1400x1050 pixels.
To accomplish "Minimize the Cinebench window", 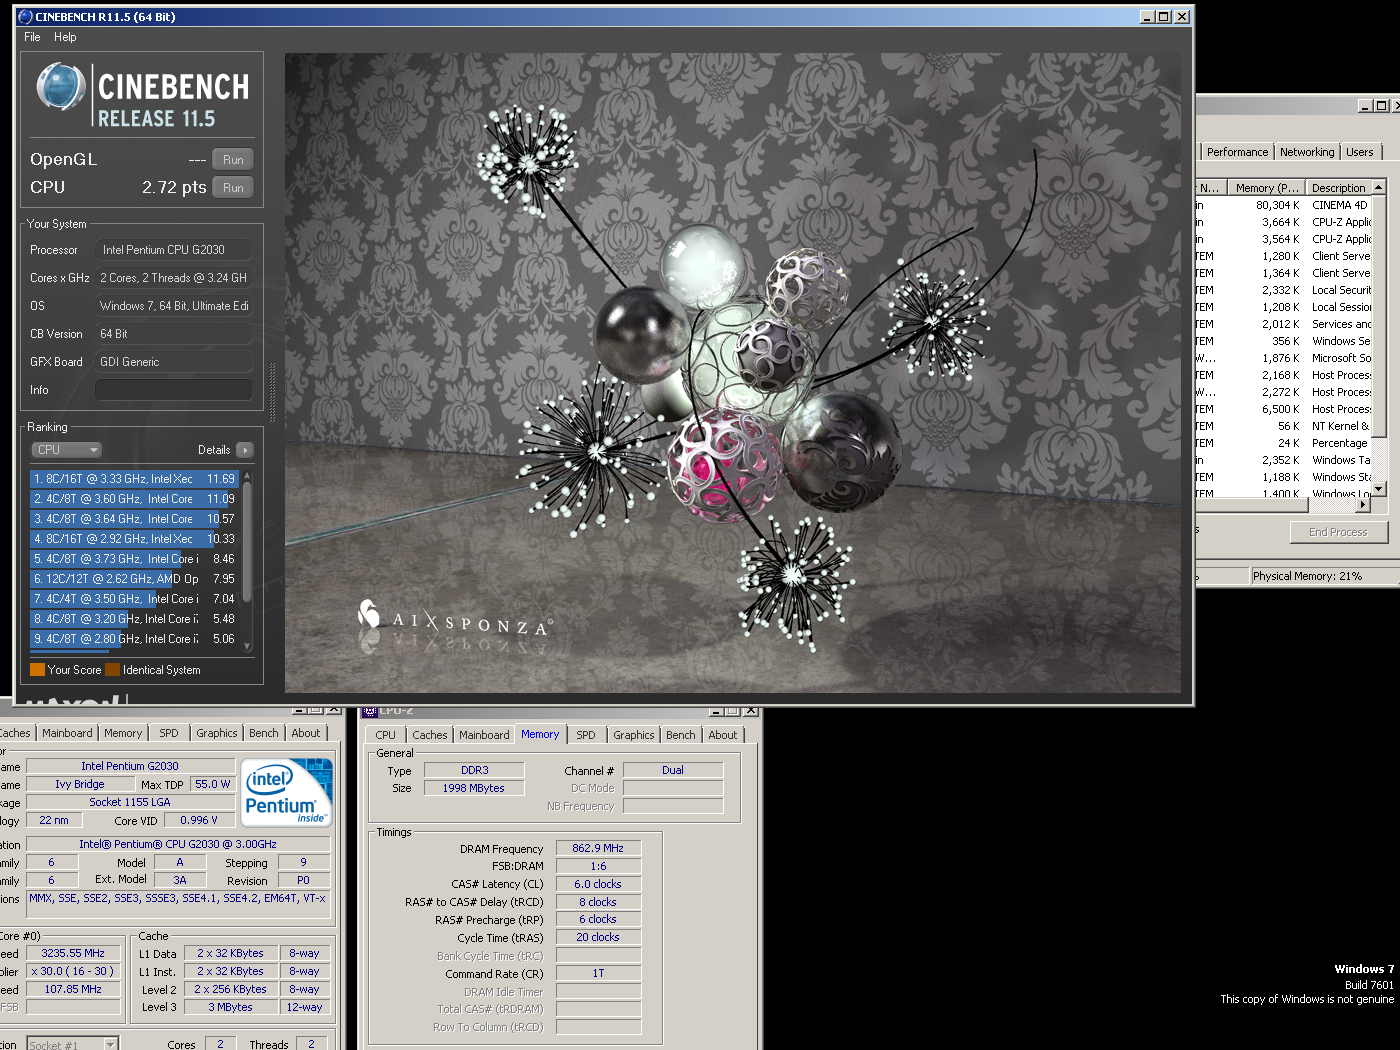I will (1148, 17).
